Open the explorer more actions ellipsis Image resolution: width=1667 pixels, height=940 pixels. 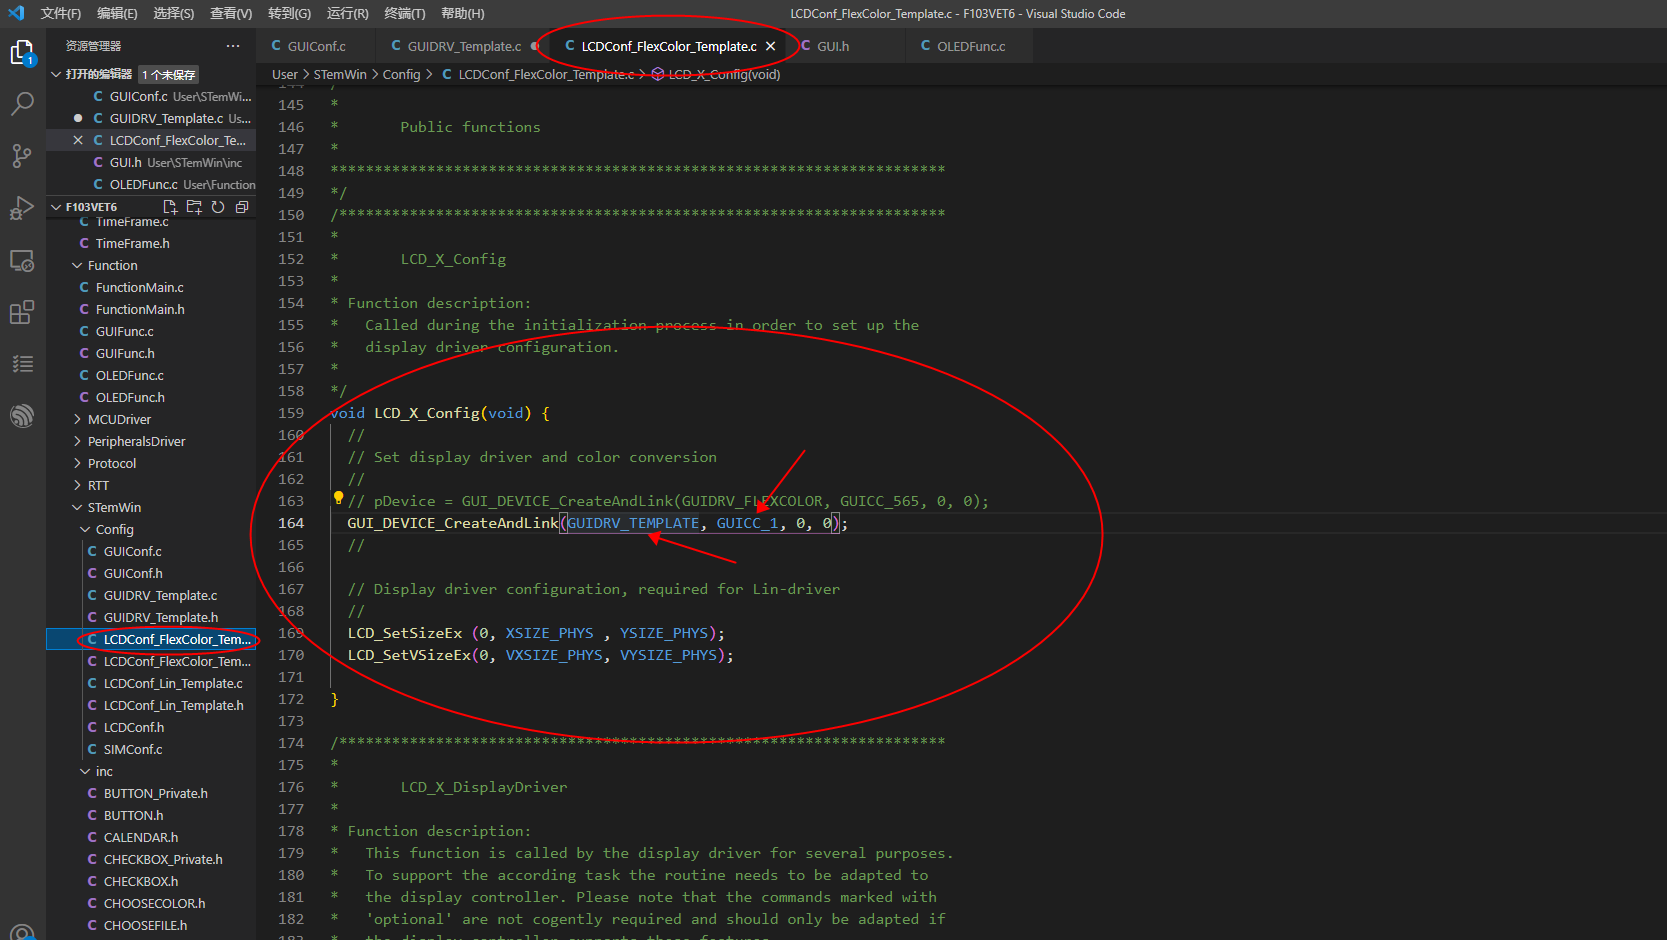[x=233, y=46]
